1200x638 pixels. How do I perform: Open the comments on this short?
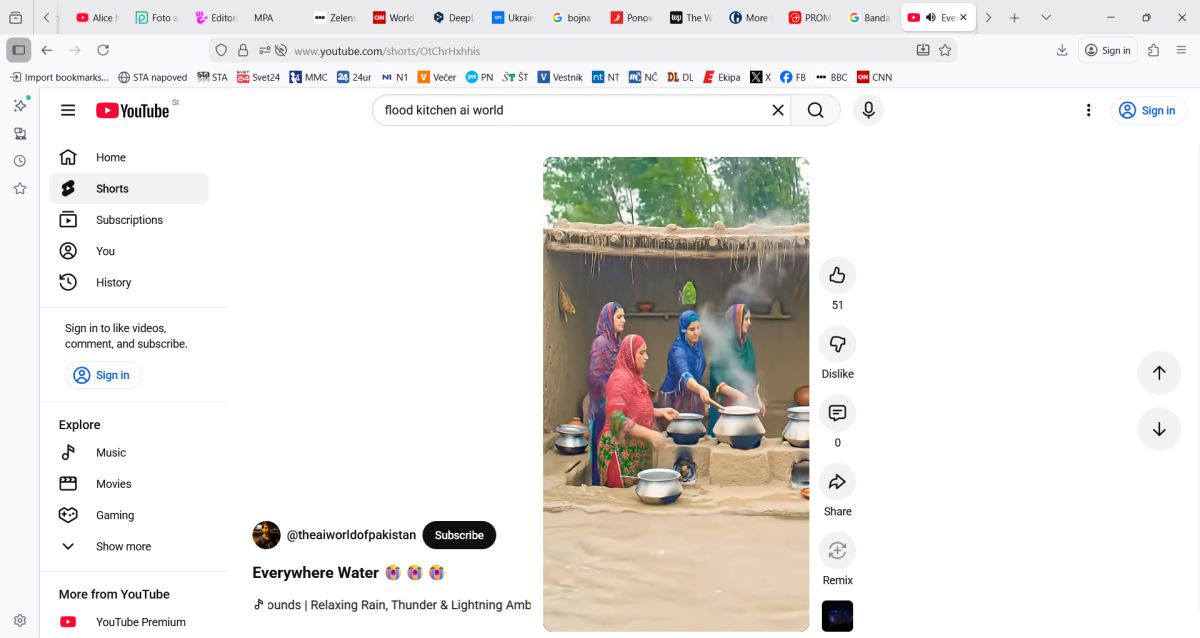pos(837,413)
